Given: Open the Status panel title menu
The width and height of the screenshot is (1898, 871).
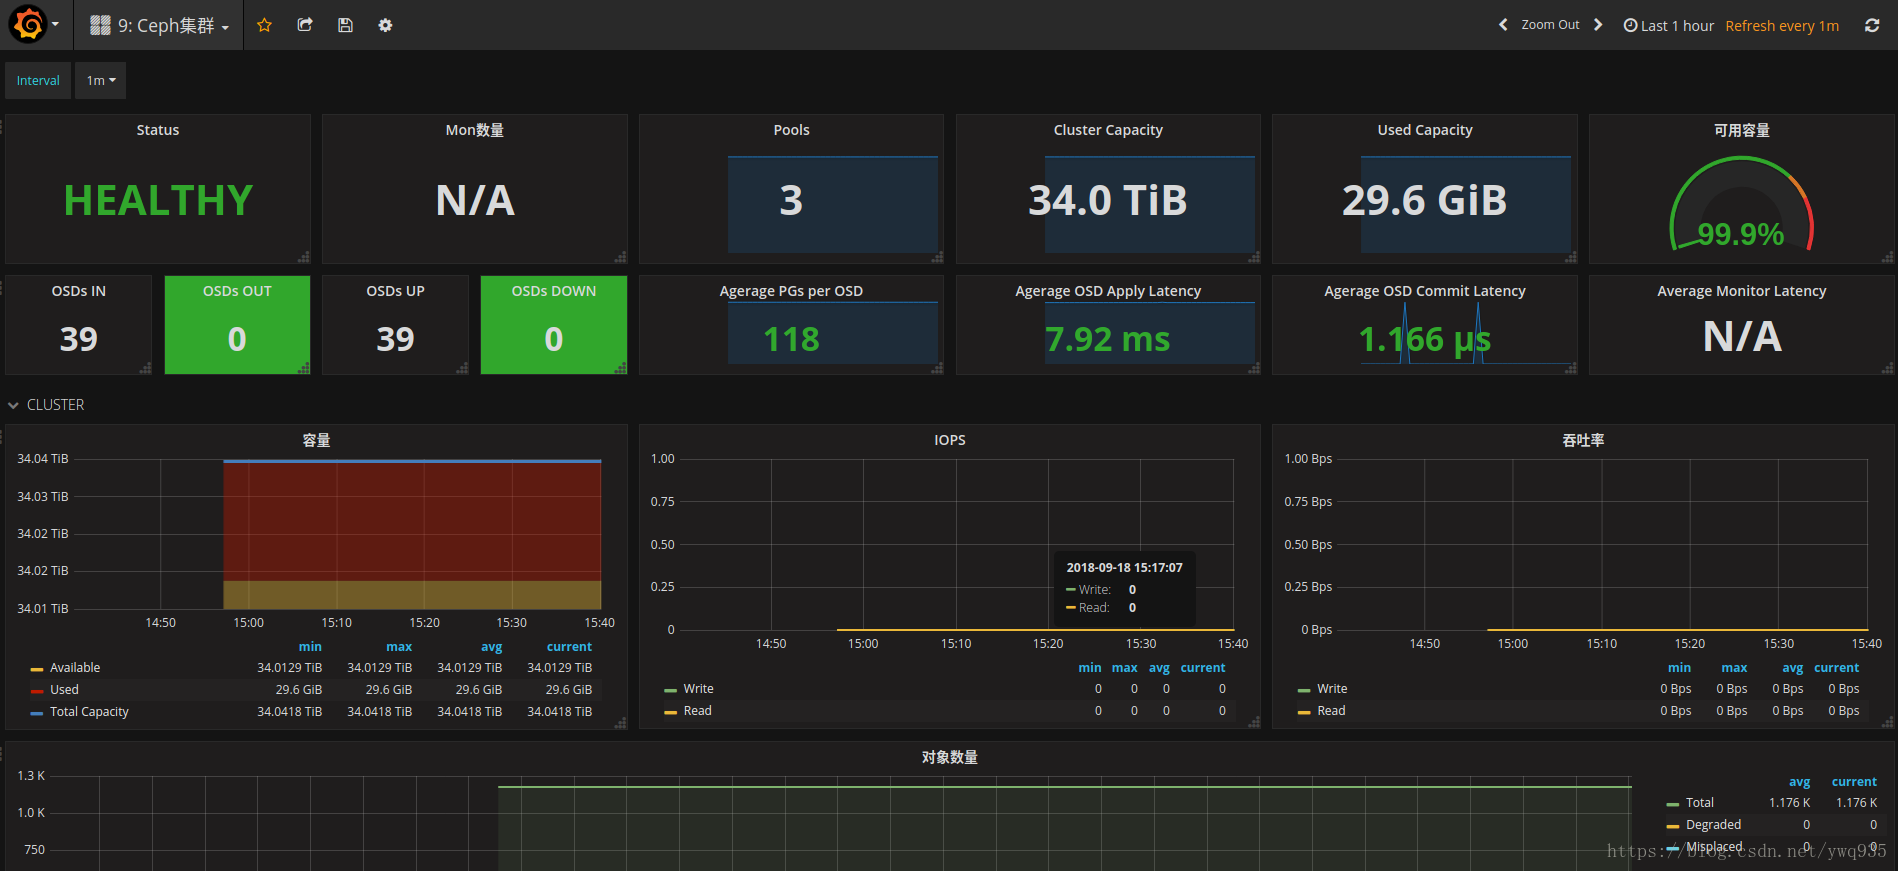Looking at the screenshot, I should pos(158,130).
